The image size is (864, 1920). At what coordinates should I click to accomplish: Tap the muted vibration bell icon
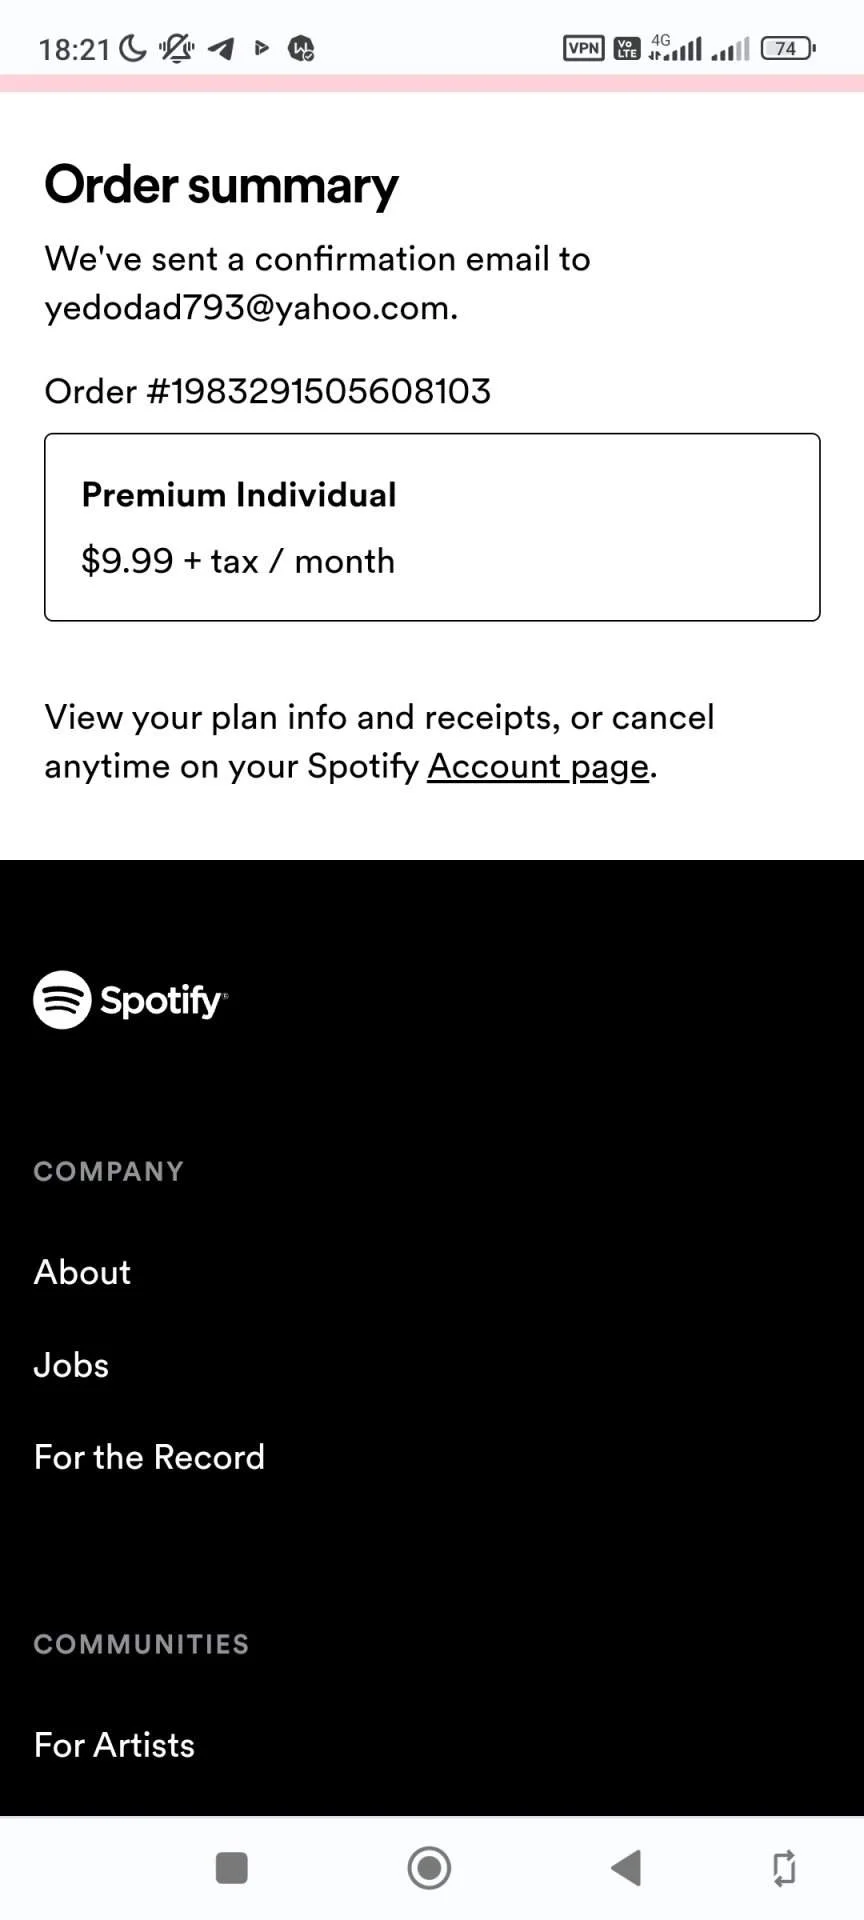coord(177,47)
